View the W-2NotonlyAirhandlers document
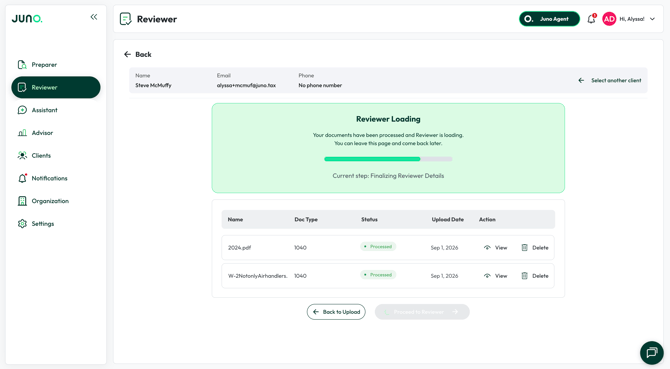Image resolution: width=670 pixels, height=369 pixels. point(495,276)
